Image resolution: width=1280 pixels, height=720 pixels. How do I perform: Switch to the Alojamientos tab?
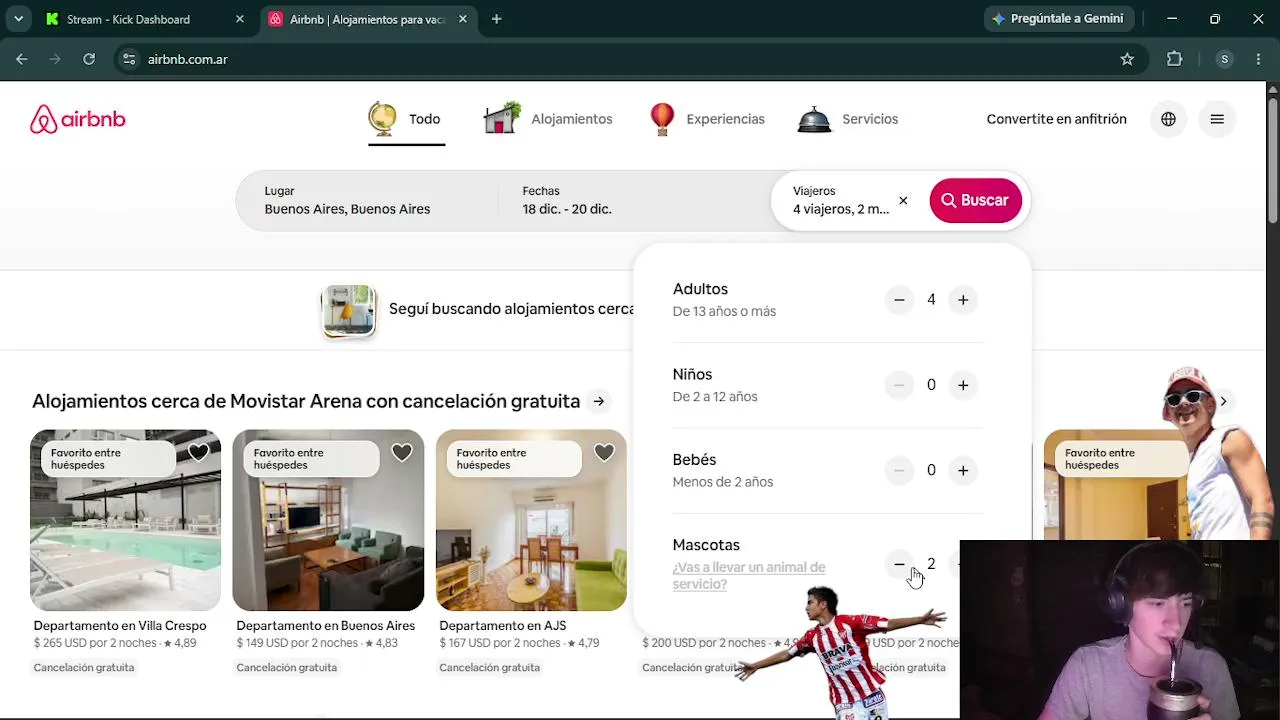pos(547,119)
